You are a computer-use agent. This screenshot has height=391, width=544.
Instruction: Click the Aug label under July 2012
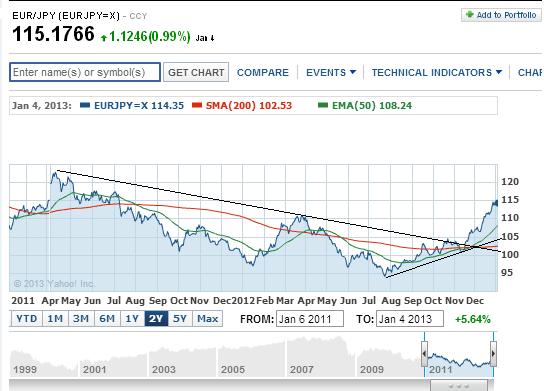(x=391, y=300)
